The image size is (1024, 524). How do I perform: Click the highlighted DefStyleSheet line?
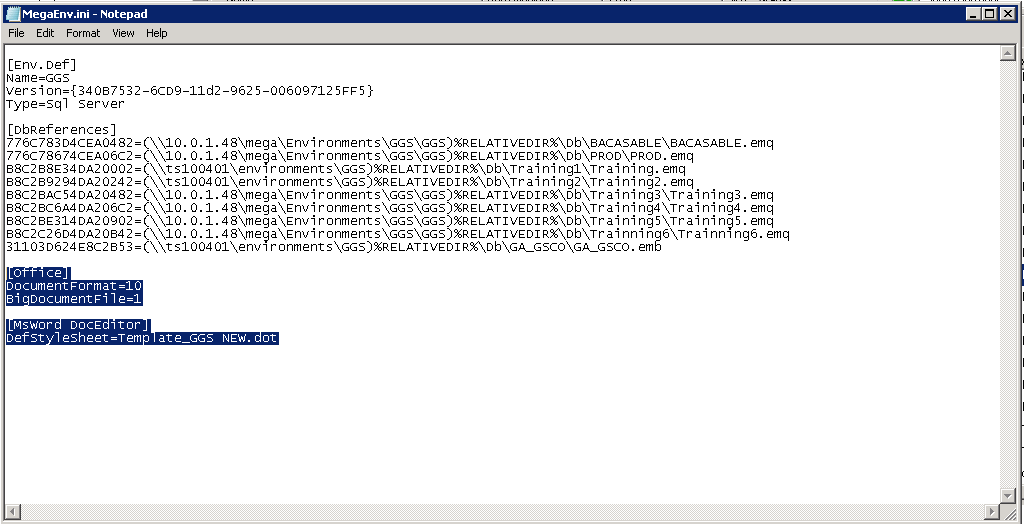tap(142, 338)
